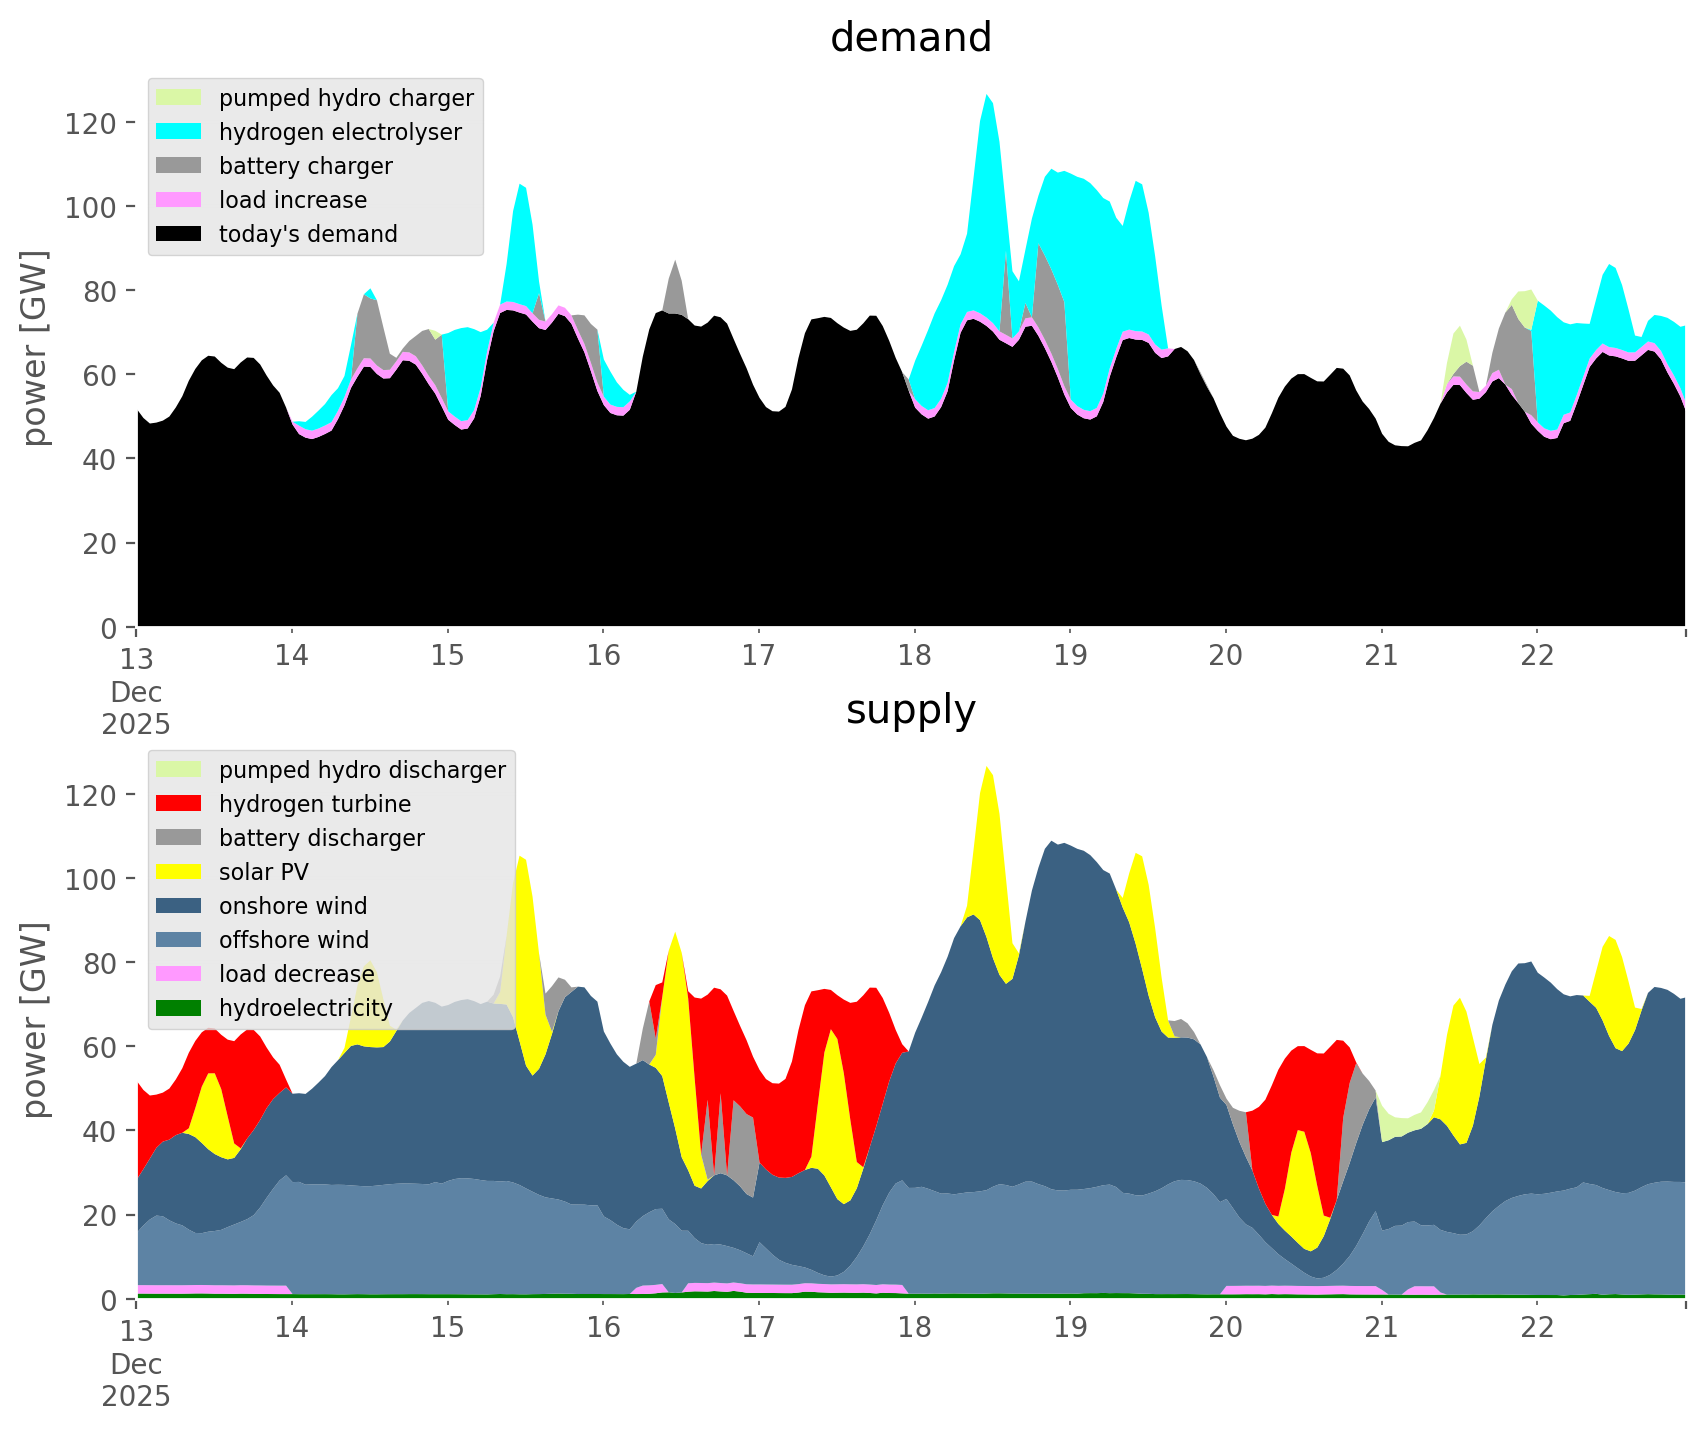This screenshot has height=1431, width=1706.
Task: Click the green hydroelectricity legend swatch
Action: click(x=179, y=1008)
